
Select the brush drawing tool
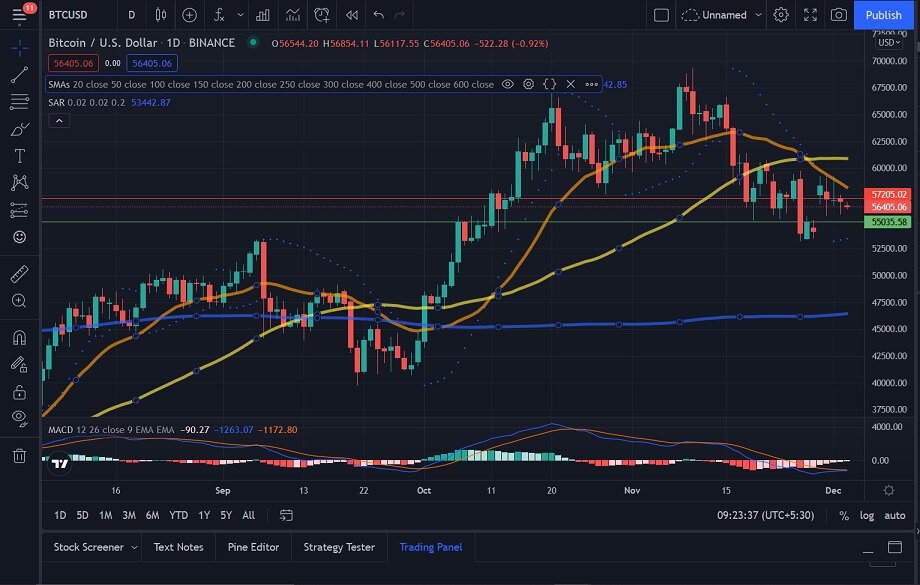pos(19,129)
